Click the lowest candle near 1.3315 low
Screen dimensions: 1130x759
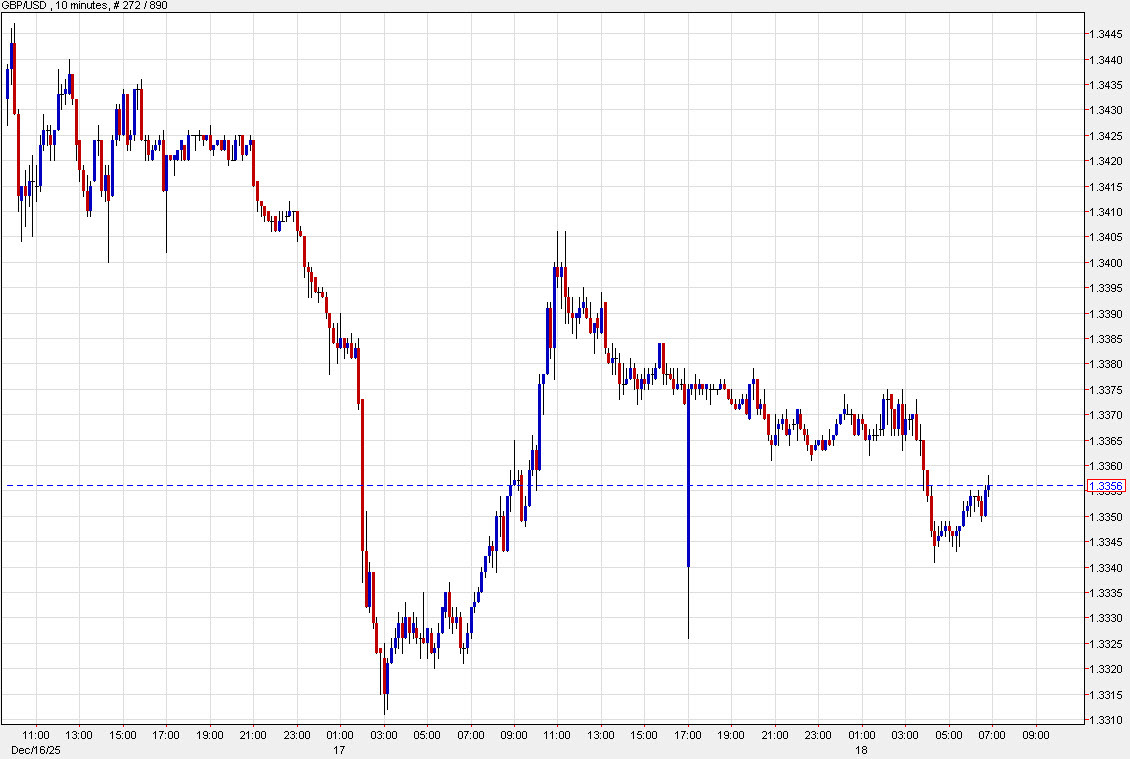[386, 680]
